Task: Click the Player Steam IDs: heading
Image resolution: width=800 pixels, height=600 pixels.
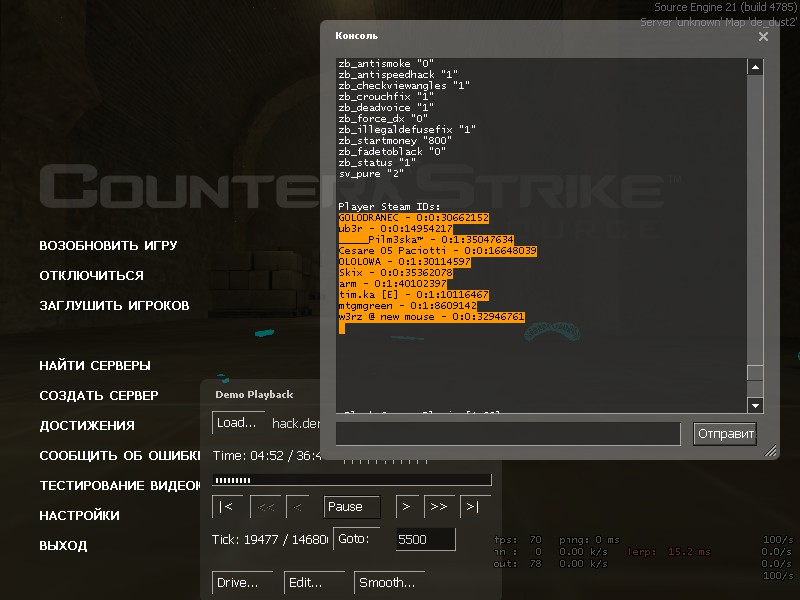Action: coord(389,207)
